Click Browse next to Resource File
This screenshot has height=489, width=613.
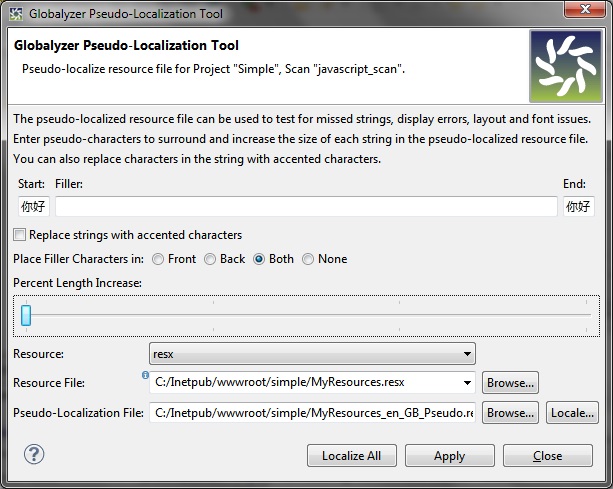510,382
